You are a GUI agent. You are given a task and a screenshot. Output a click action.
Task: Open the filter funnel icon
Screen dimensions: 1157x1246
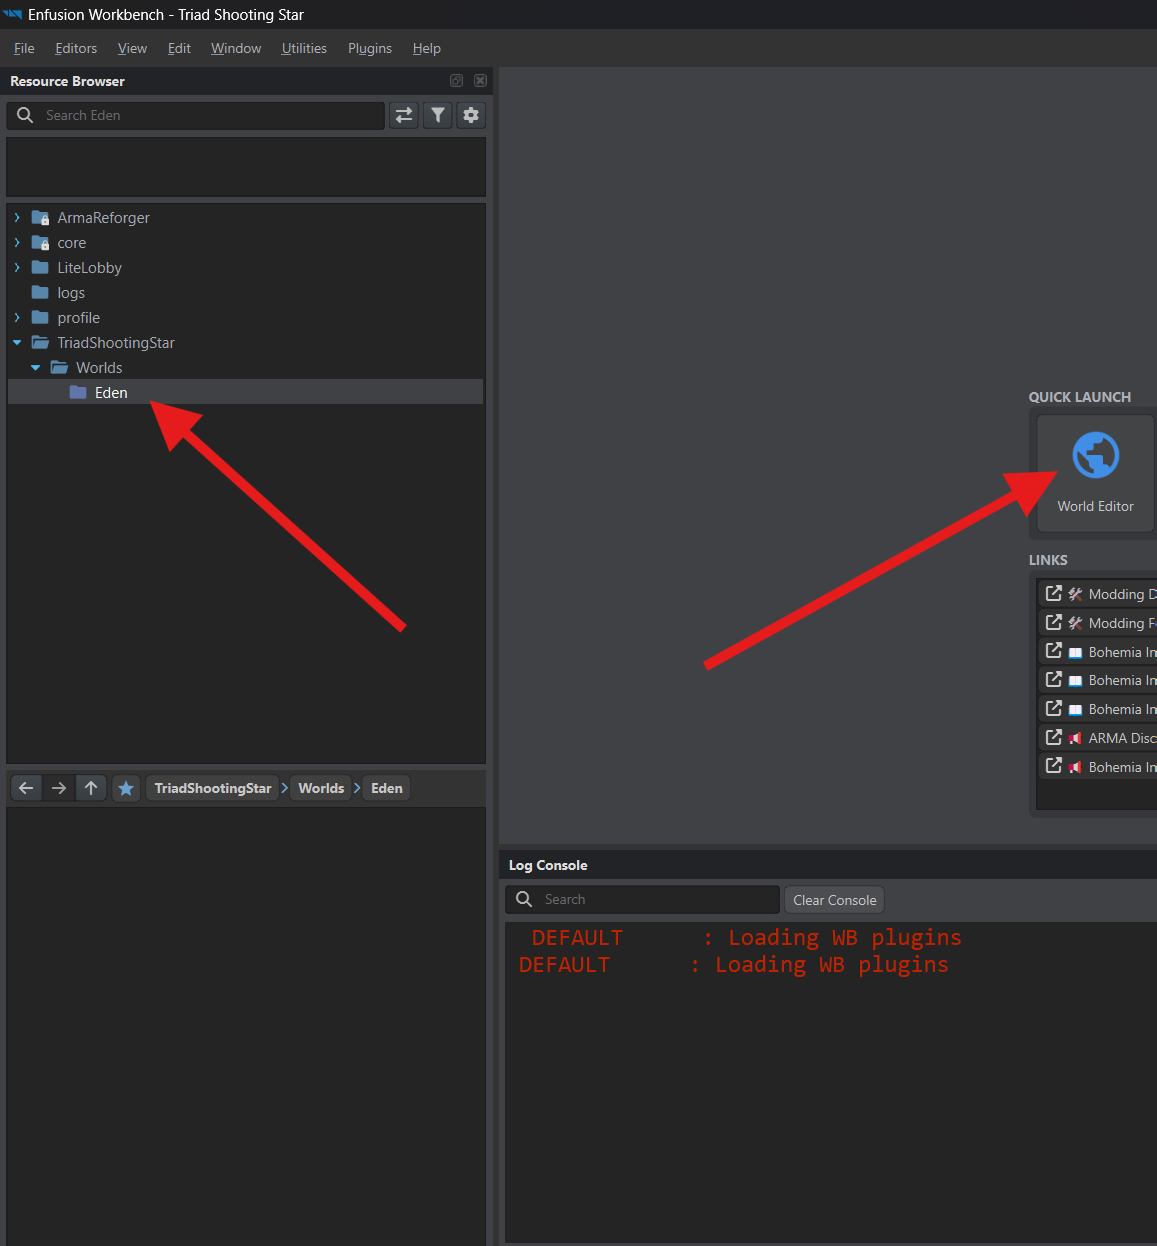tap(438, 115)
